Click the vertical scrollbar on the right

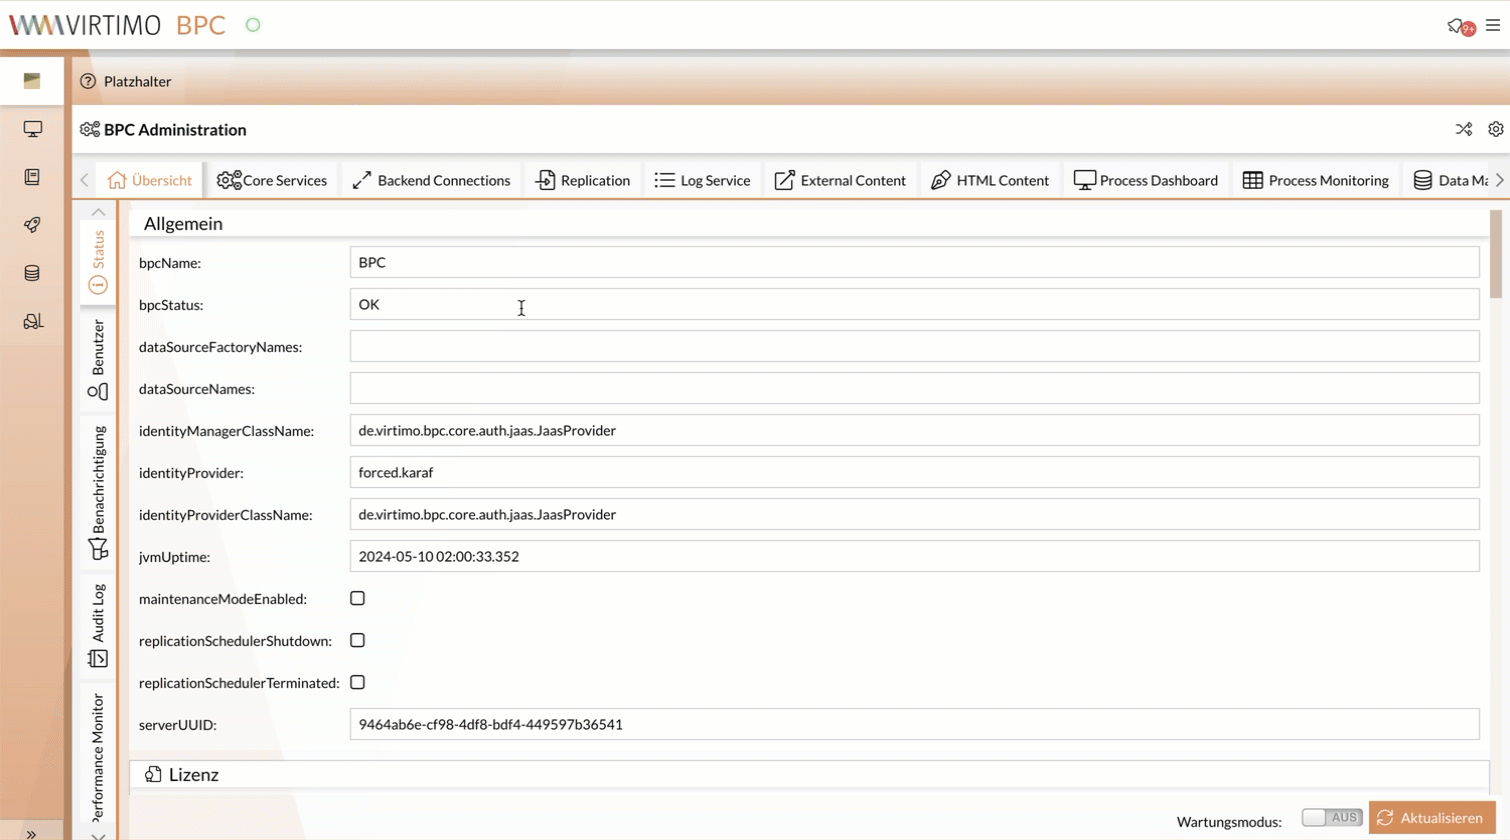1496,254
